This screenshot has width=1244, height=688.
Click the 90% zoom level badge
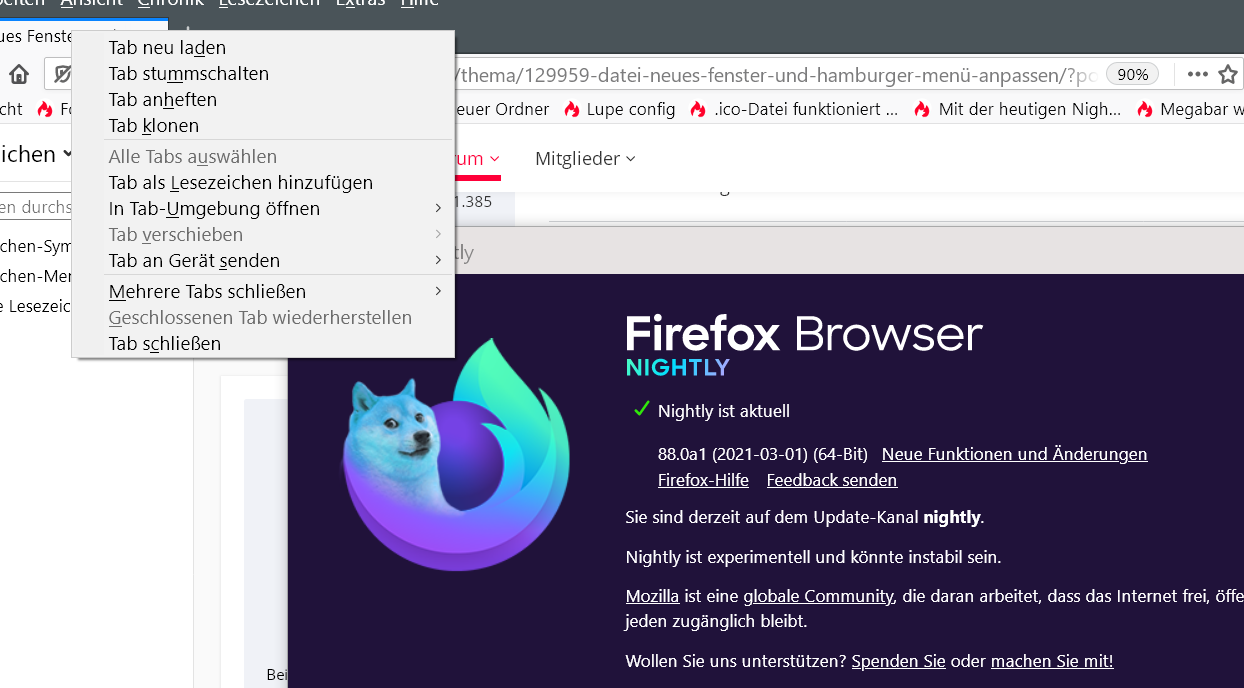1133,74
